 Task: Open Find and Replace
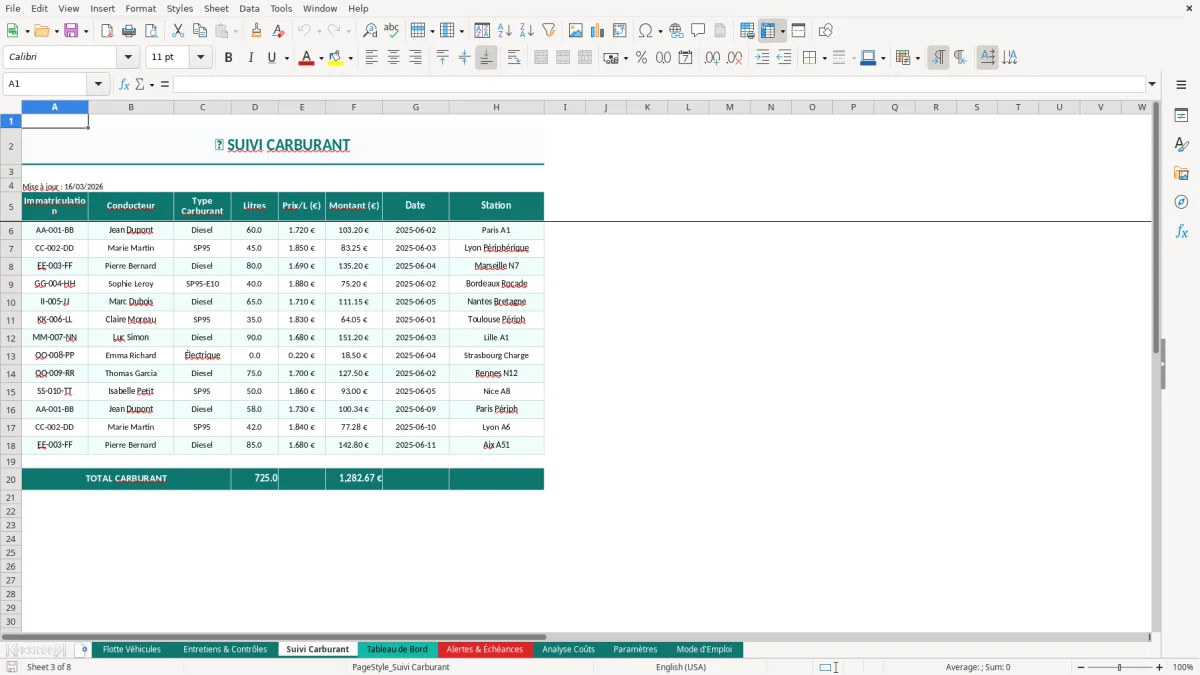(x=370, y=31)
